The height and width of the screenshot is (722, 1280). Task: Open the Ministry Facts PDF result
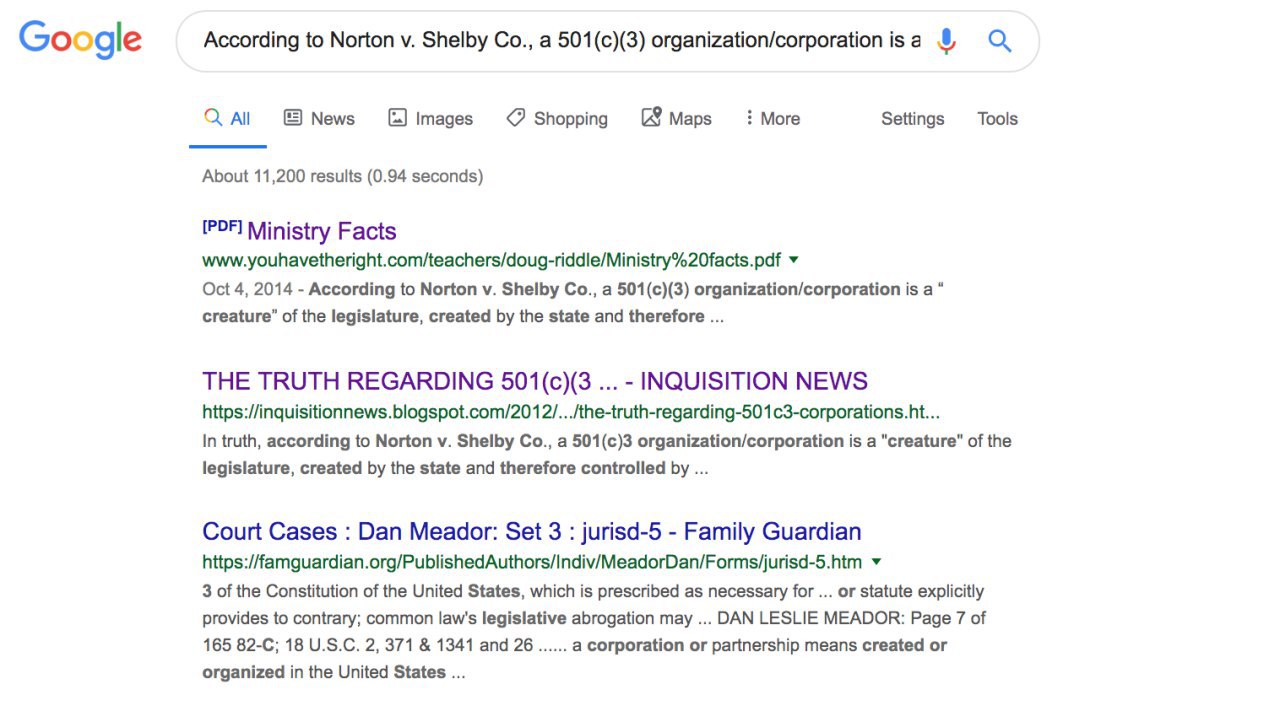[321, 231]
